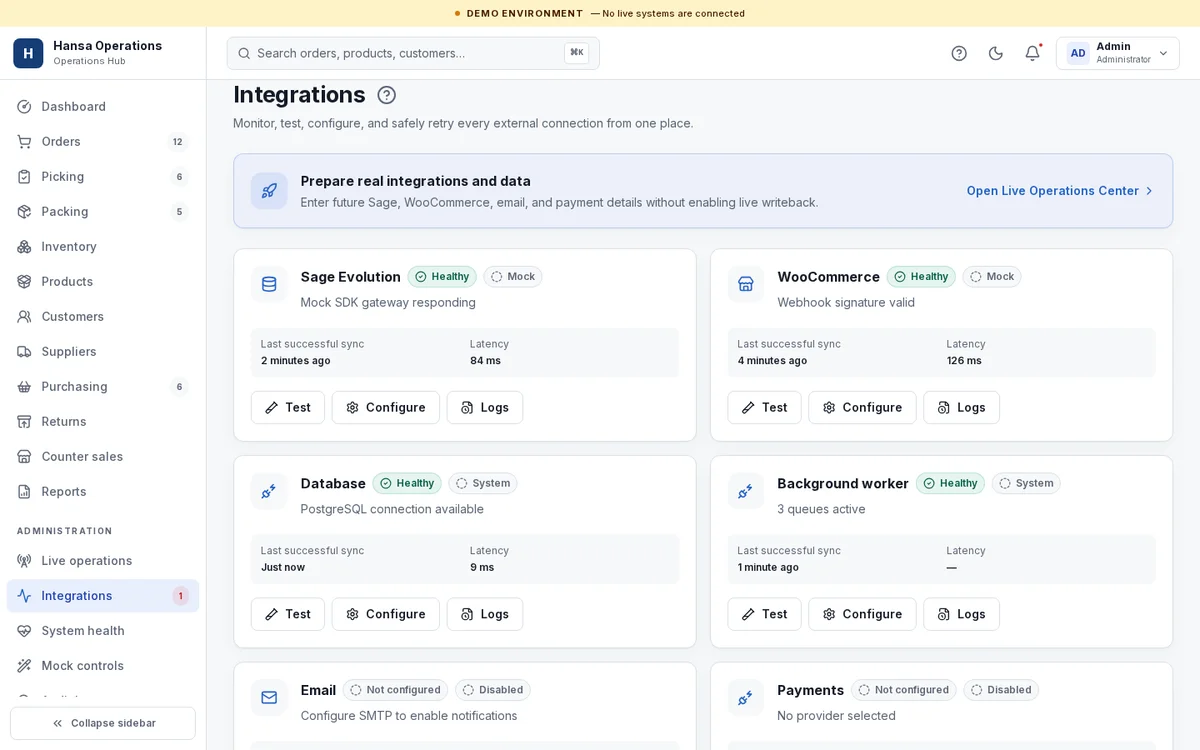Click the Customers sidebar icon
Image resolution: width=1200 pixels, height=750 pixels.
pos(24,317)
